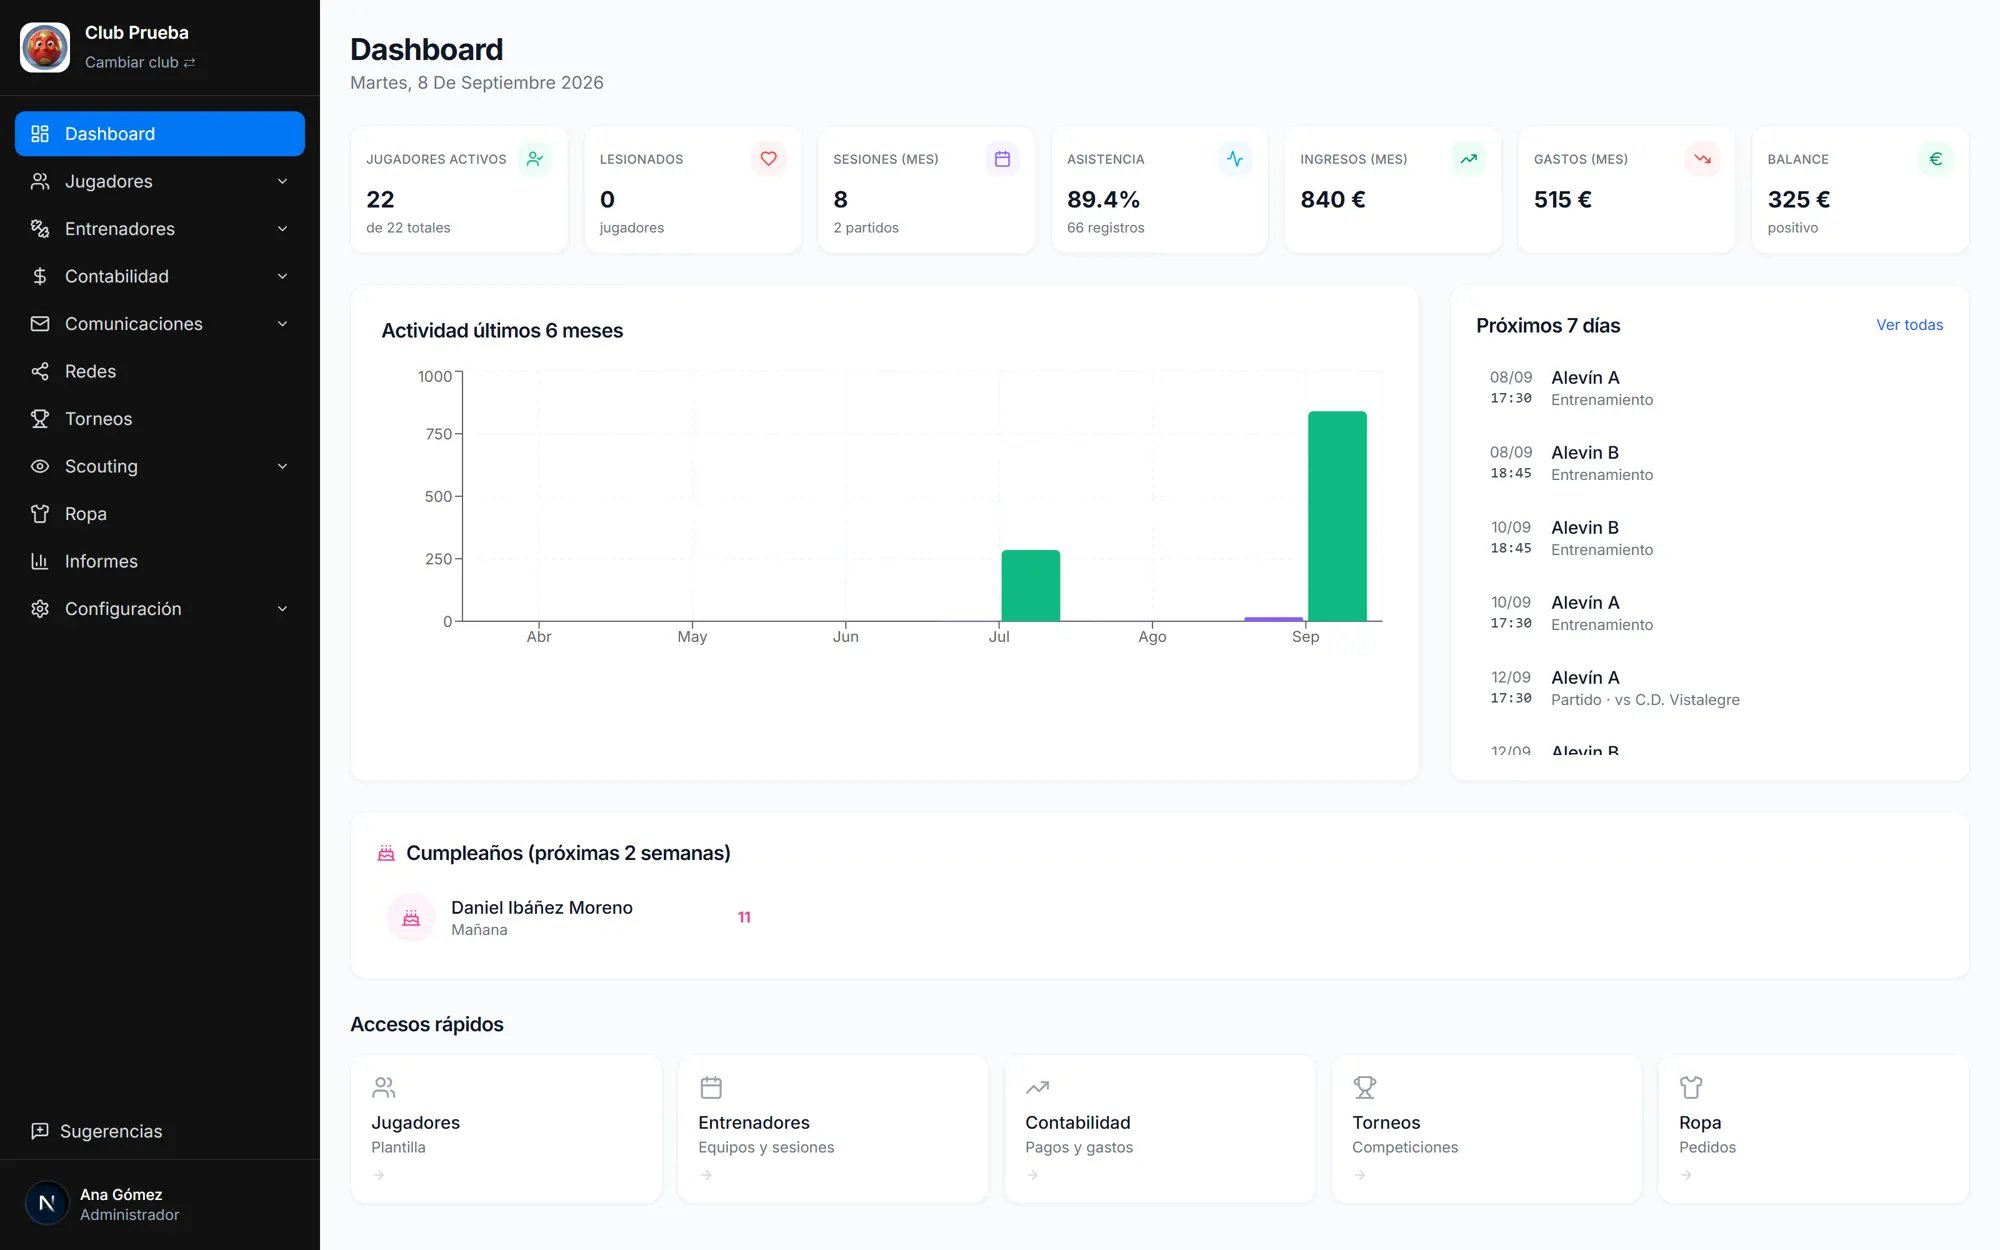The image size is (2000, 1250).
Task: Click the calendar icon on Sesiones card
Action: point(1002,159)
